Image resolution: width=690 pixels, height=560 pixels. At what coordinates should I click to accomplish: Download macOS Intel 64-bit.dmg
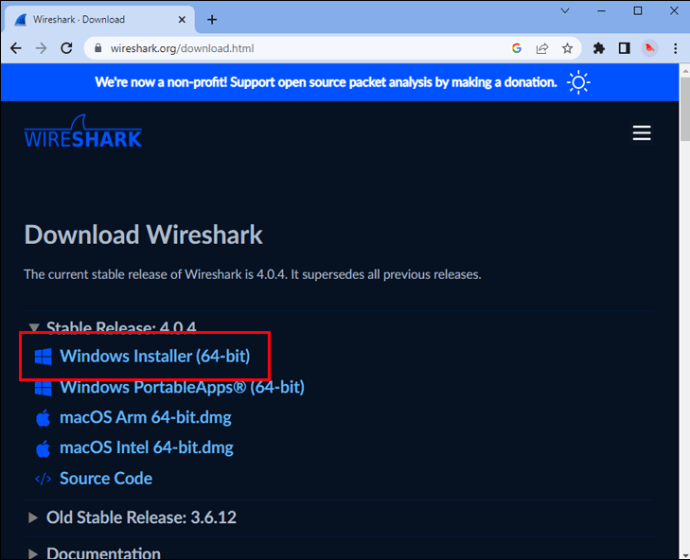point(147,448)
